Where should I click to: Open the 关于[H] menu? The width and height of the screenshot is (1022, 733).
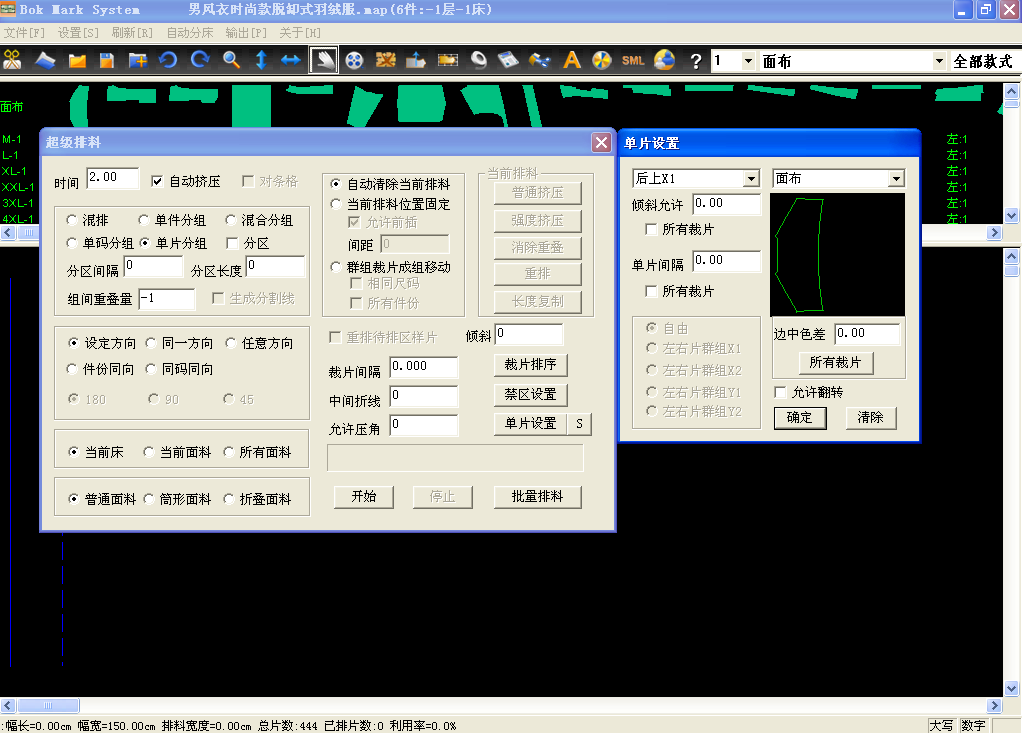tap(300, 33)
